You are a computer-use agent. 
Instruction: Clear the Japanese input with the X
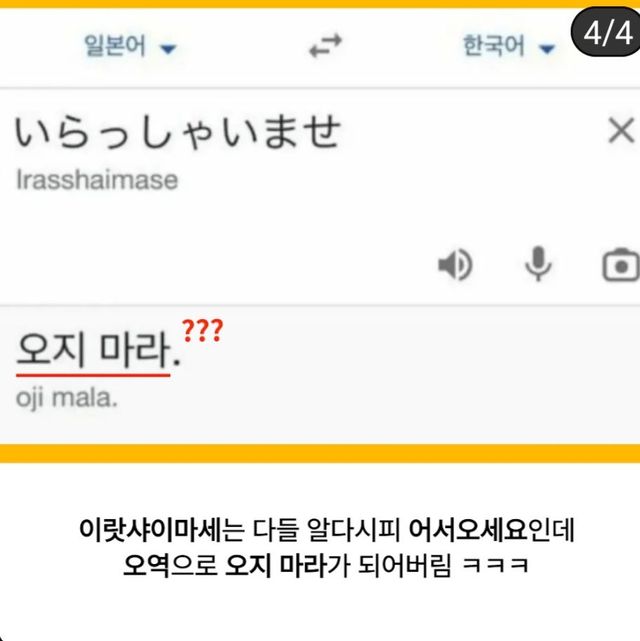[621, 130]
